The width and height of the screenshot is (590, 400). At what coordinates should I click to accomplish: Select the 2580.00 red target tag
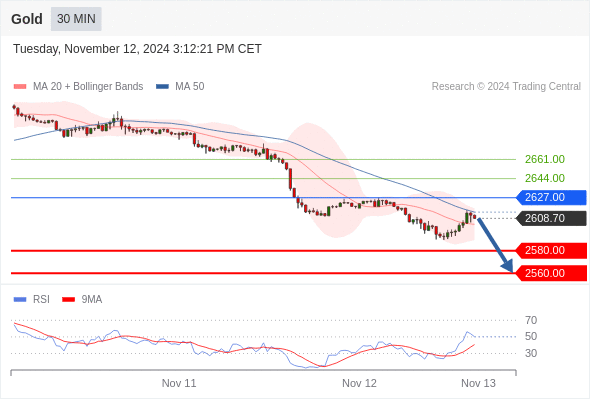(551, 250)
